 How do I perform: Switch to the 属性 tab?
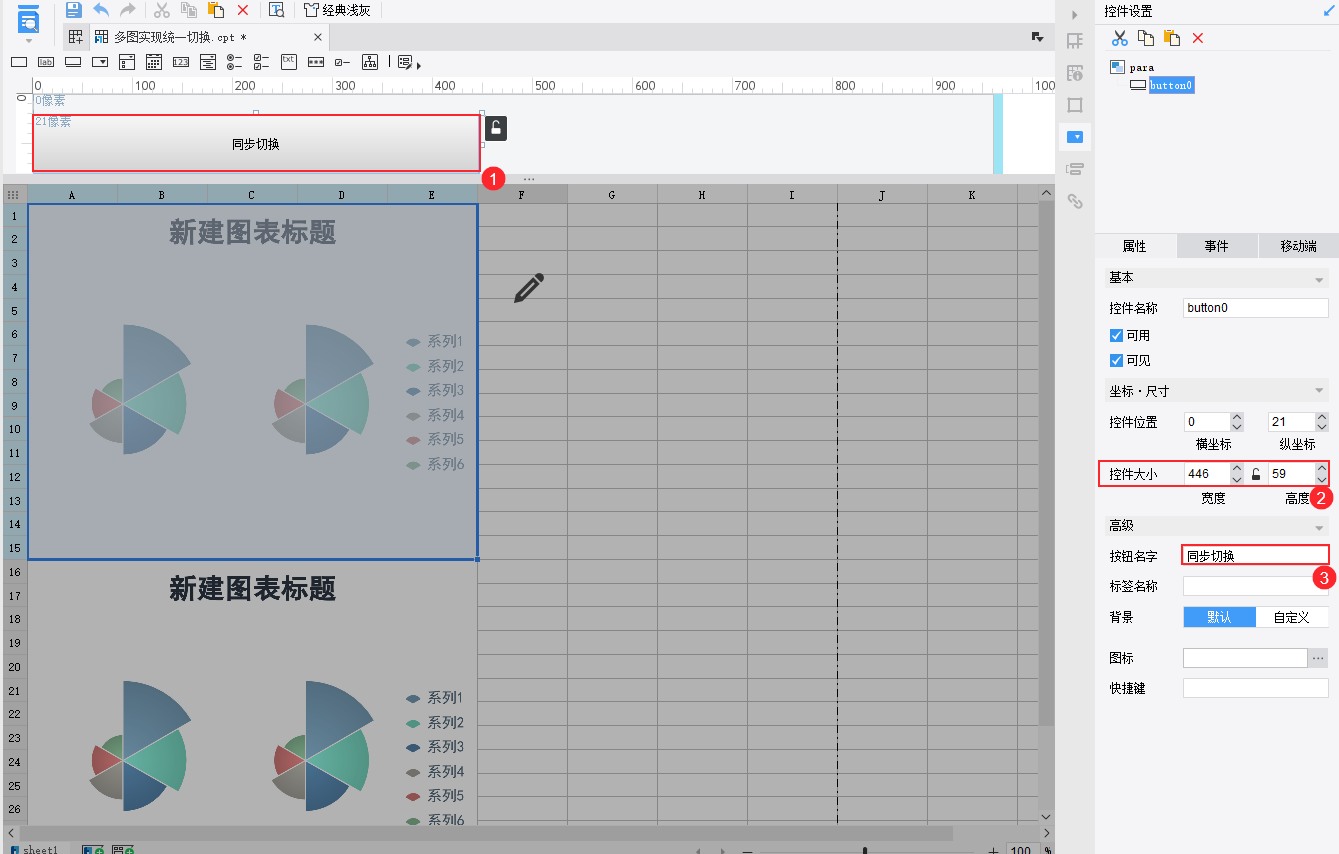pyautogui.click(x=1135, y=246)
